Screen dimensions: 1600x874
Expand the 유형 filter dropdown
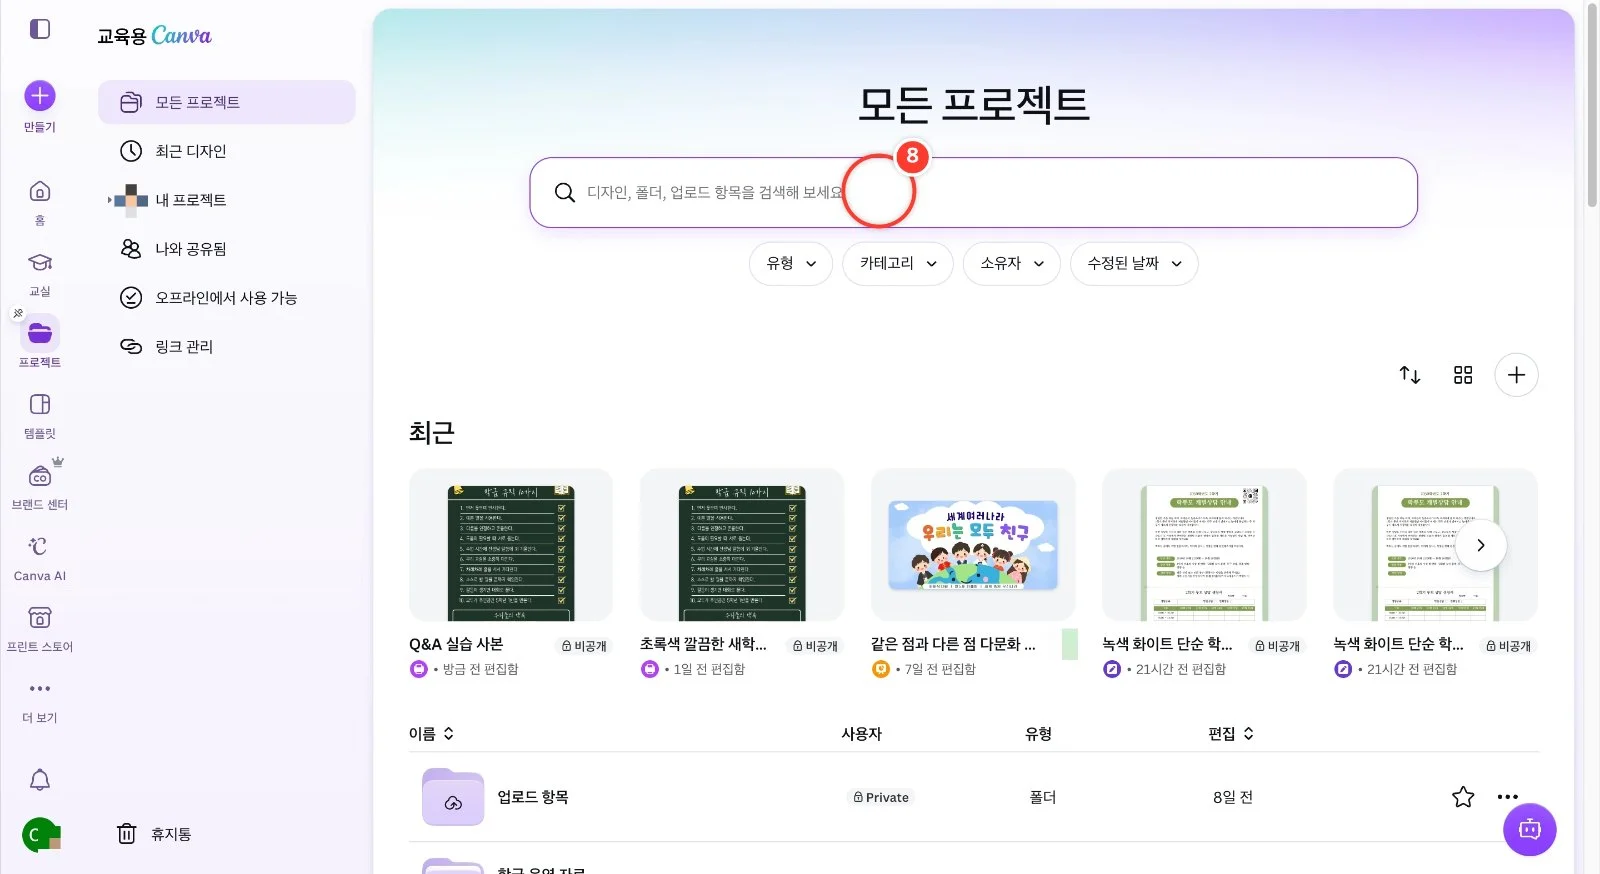[x=791, y=264]
